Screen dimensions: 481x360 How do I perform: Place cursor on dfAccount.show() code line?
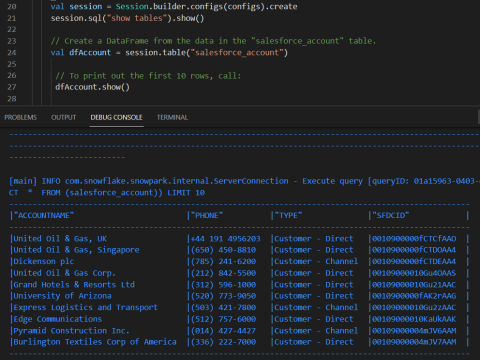92,87
